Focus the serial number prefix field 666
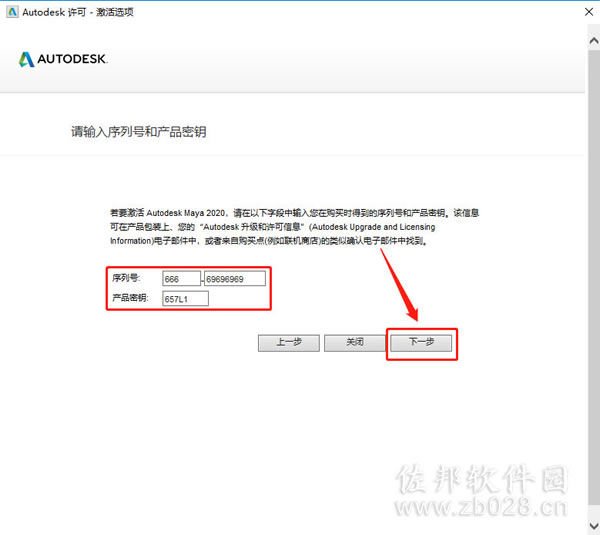The image size is (600, 535). coord(181,279)
